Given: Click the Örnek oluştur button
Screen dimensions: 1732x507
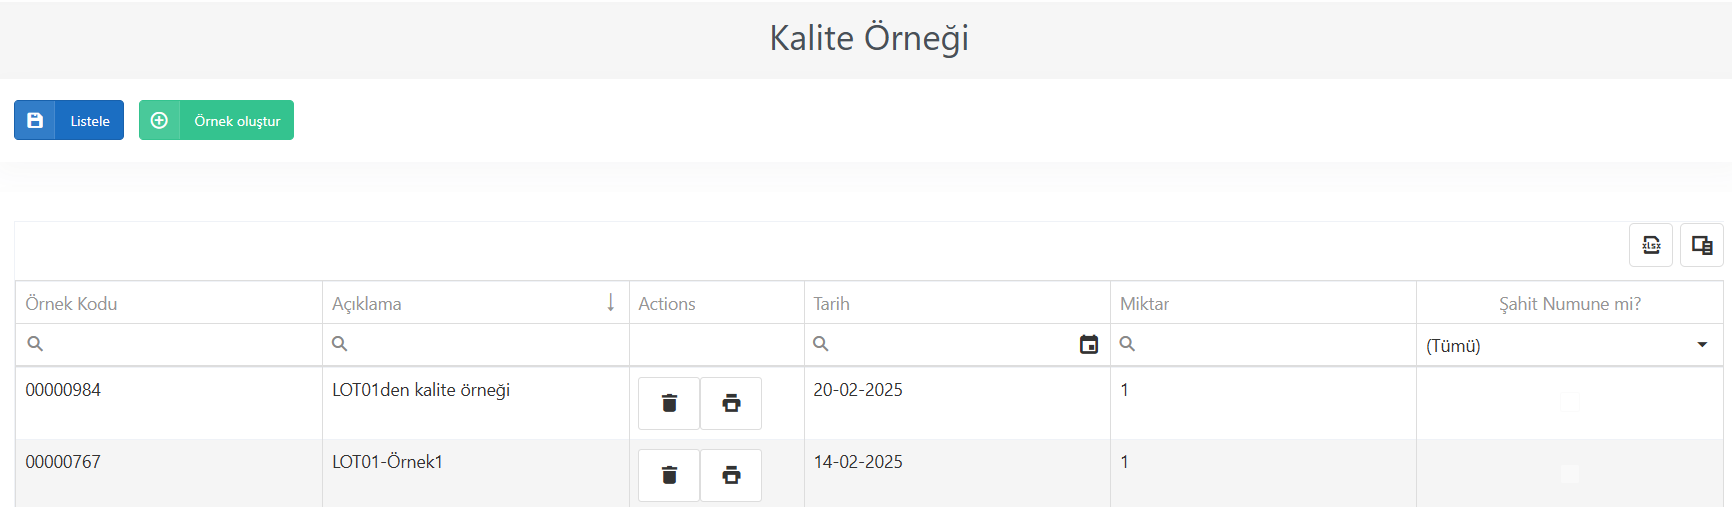Looking at the screenshot, I should 216,120.
